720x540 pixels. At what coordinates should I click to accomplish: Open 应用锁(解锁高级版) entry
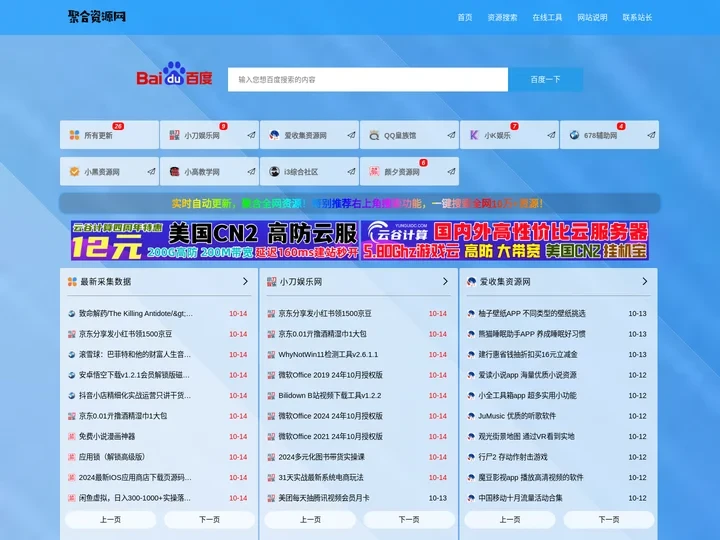(112, 457)
